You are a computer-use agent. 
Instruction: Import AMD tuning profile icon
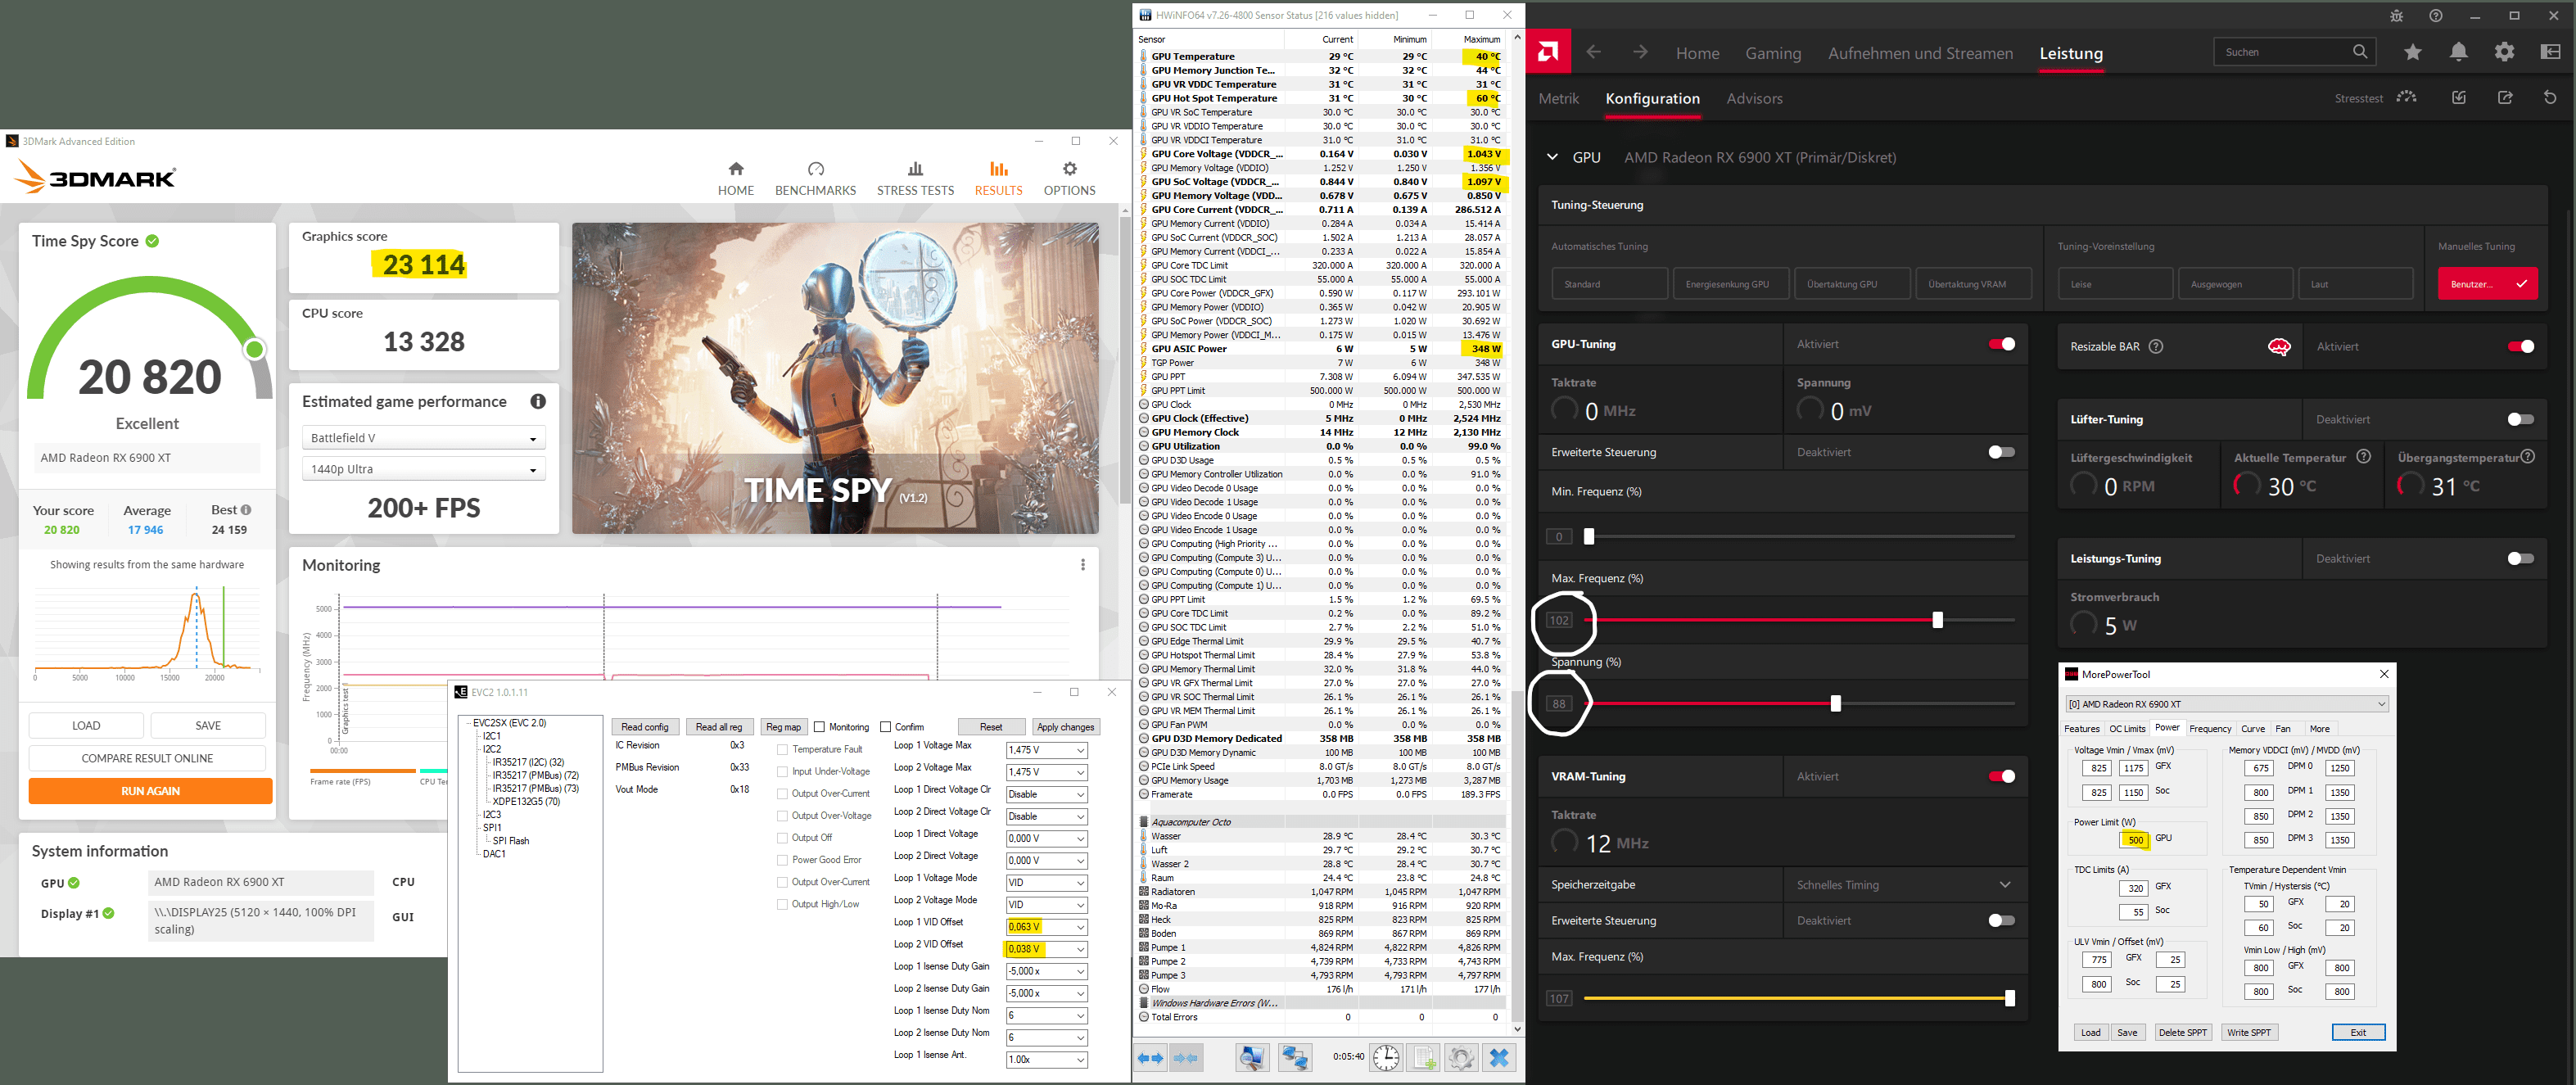coord(2459,98)
